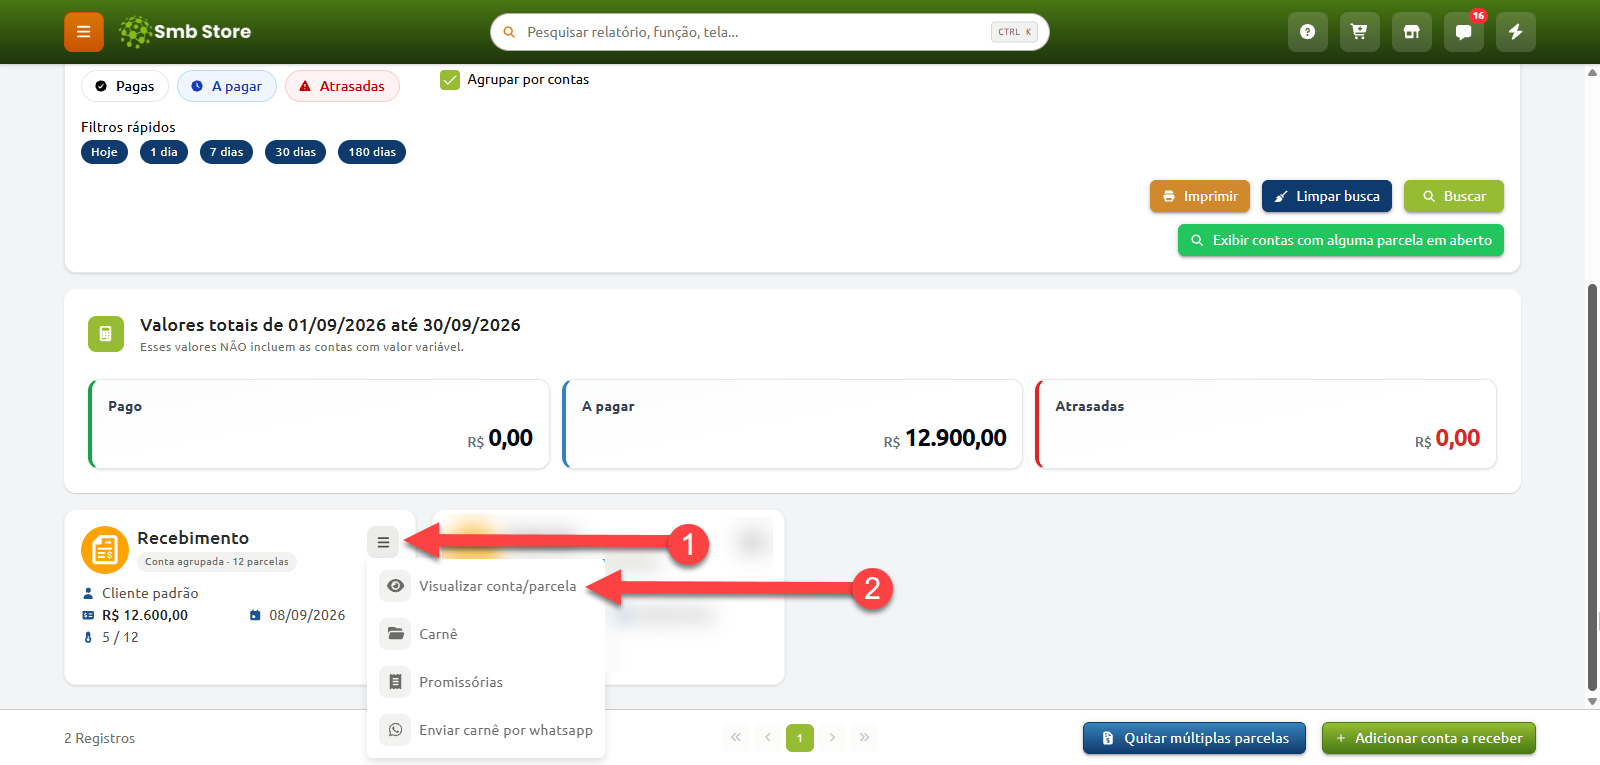The image size is (1600, 765).
Task: Choose Promissórias from the card menu
Action: [x=486, y=682]
